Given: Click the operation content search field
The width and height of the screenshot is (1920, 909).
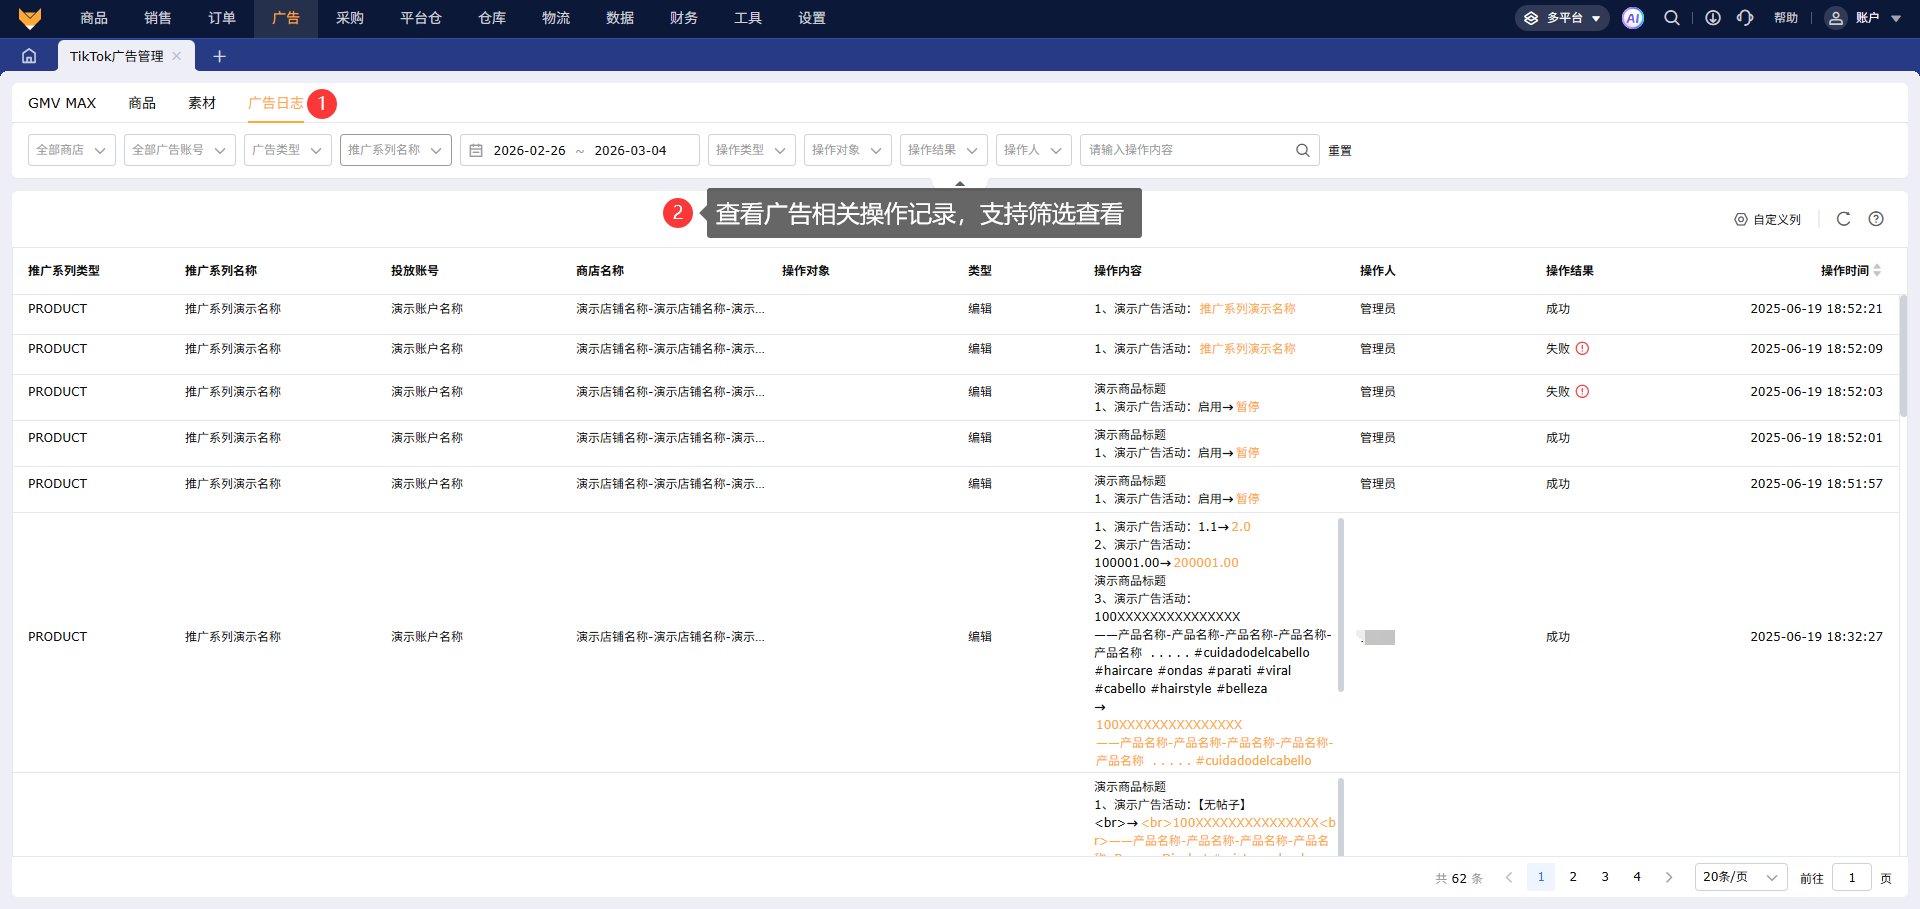Looking at the screenshot, I should 1188,150.
